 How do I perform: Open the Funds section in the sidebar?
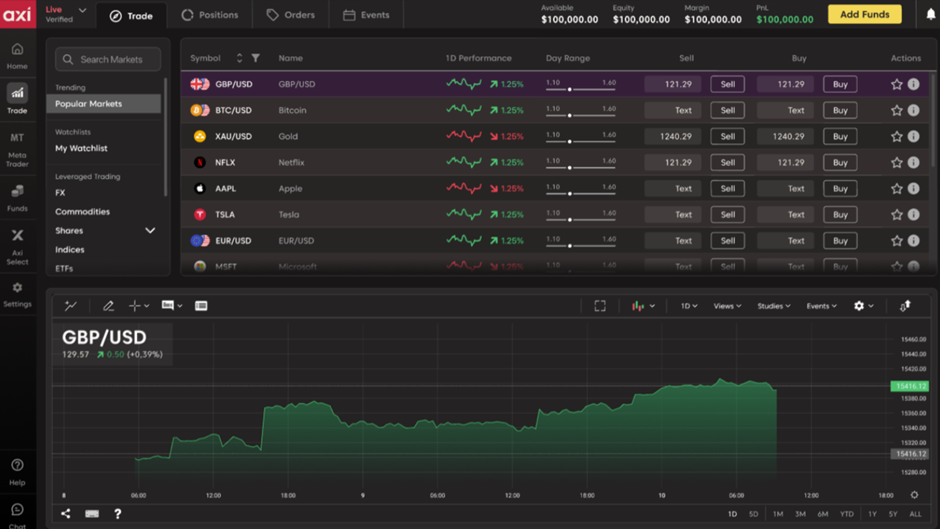tap(17, 196)
